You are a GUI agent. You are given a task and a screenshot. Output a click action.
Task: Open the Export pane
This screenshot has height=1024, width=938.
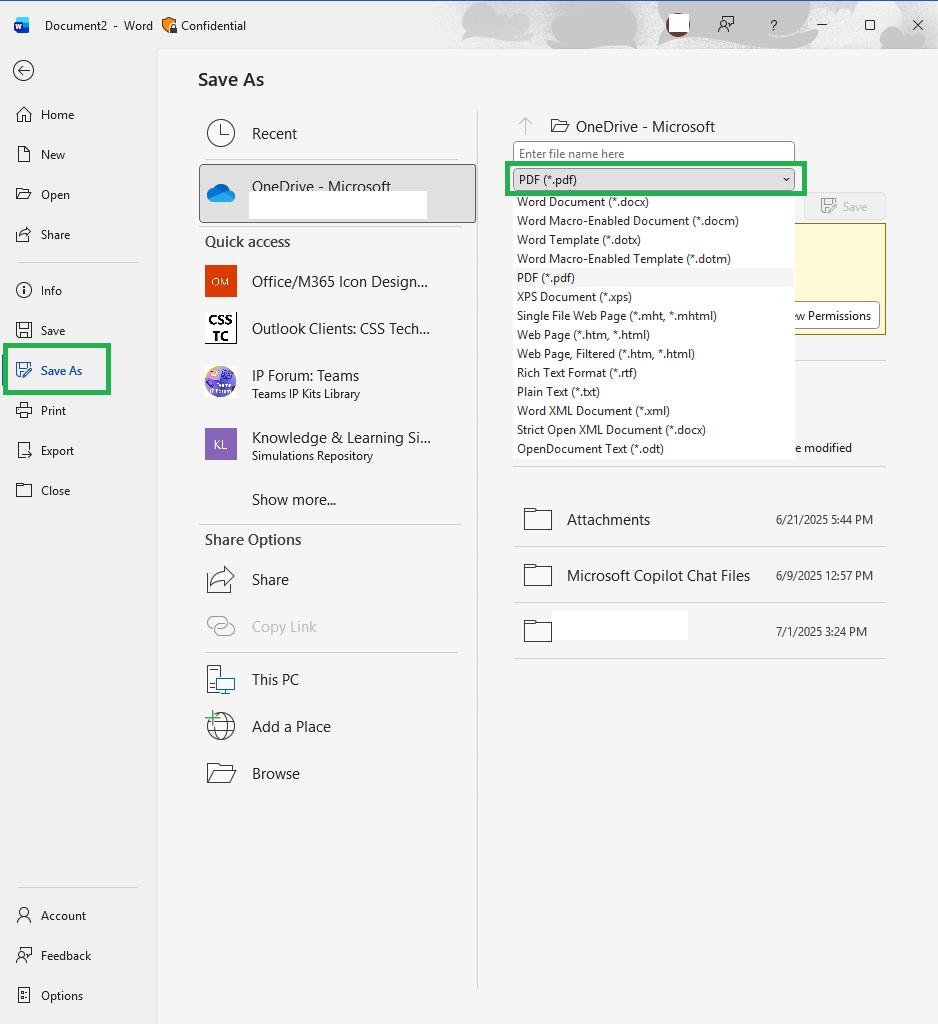click(x=44, y=451)
